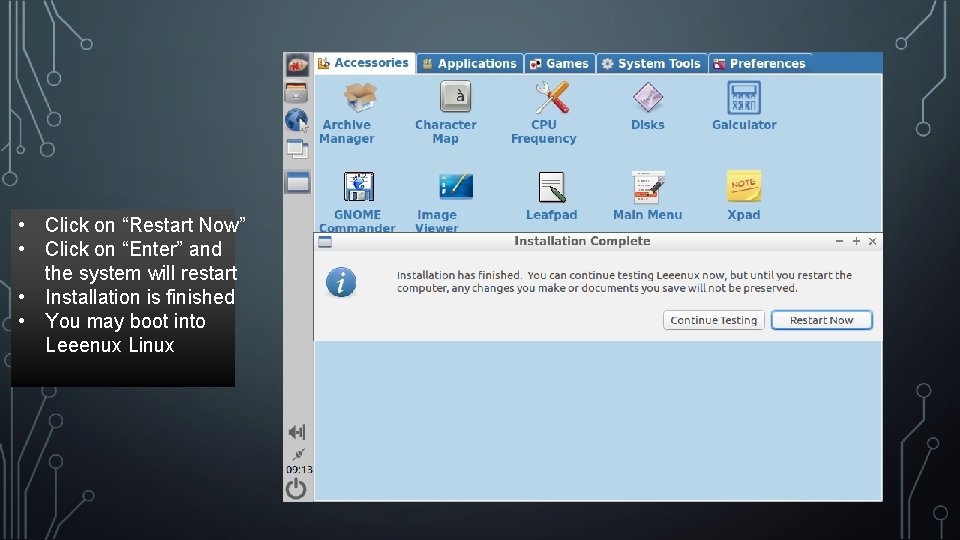Click the red launcher logo in sidebar
This screenshot has width=960, height=540.
click(298, 65)
